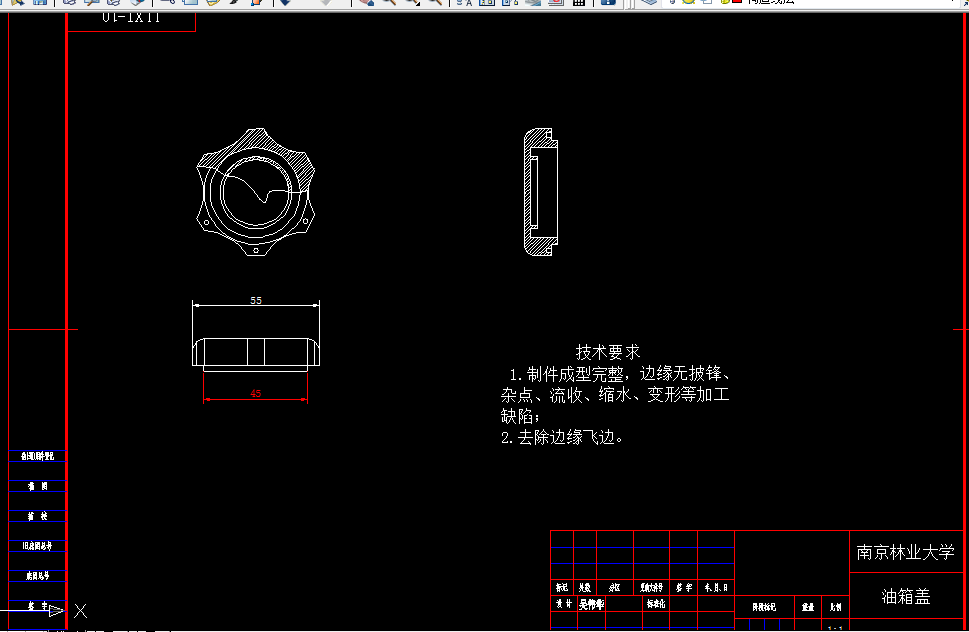The image size is (969, 632).
Task: Select the 技术要求 heading text
Action: 607,352
